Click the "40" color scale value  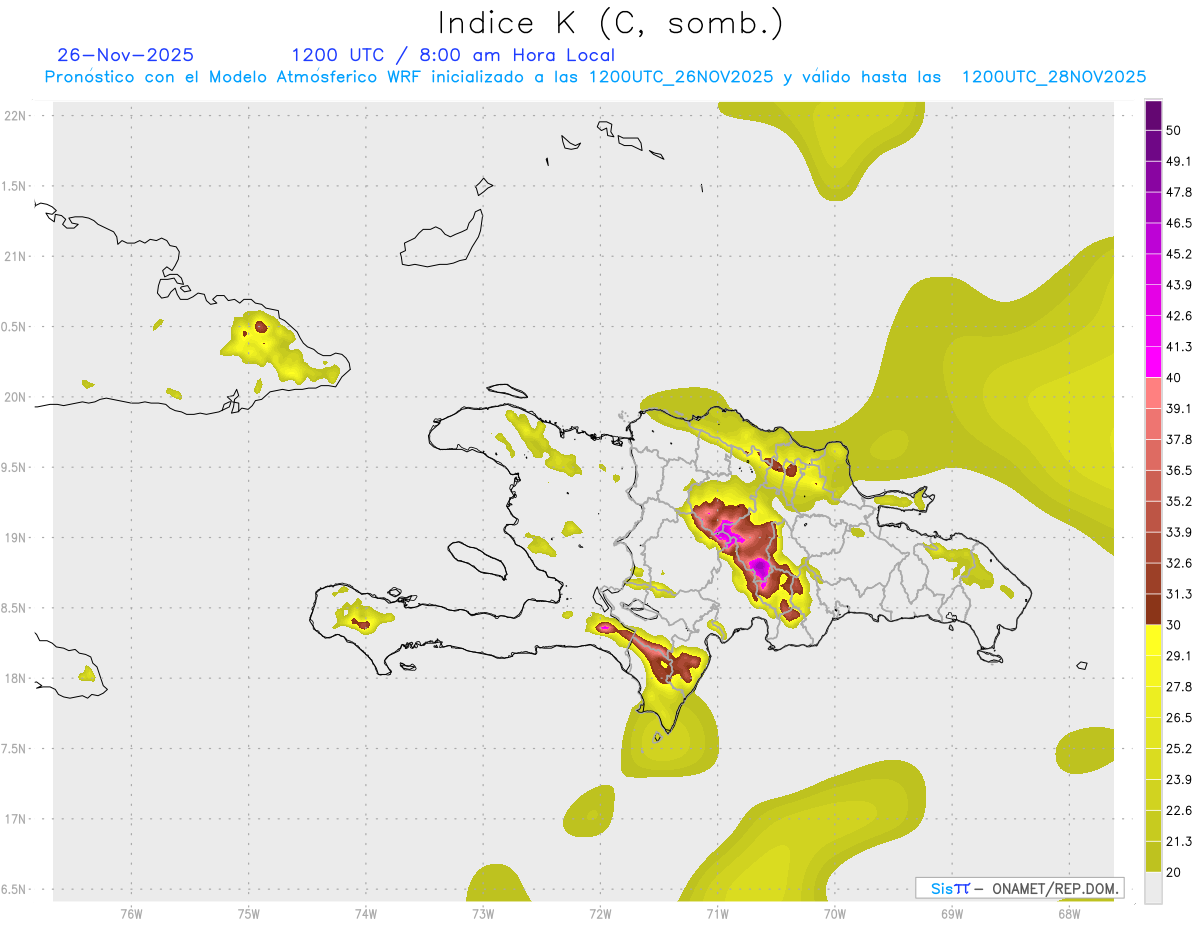[x=1174, y=377]
